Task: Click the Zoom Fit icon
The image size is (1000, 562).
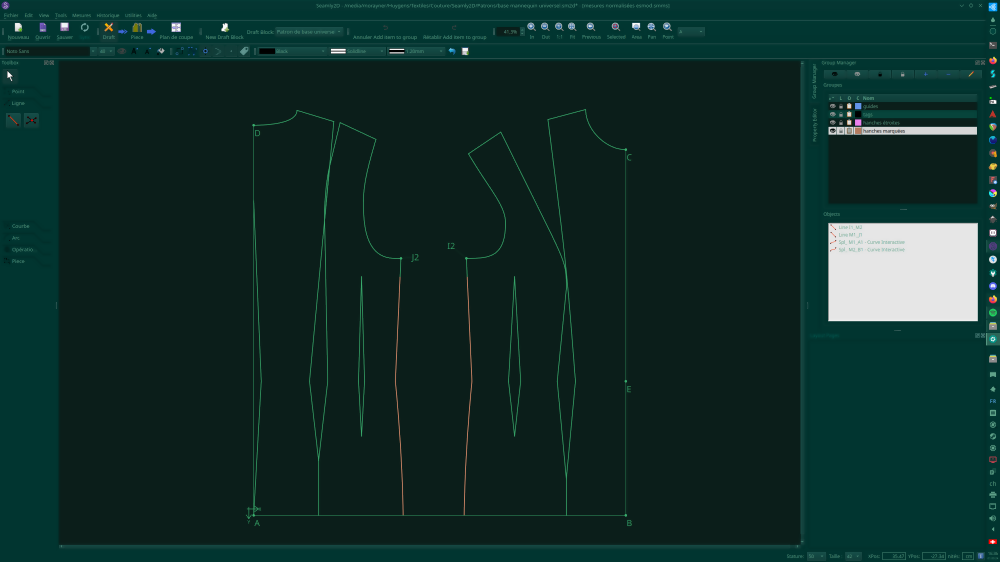Action: click(572, 27)
